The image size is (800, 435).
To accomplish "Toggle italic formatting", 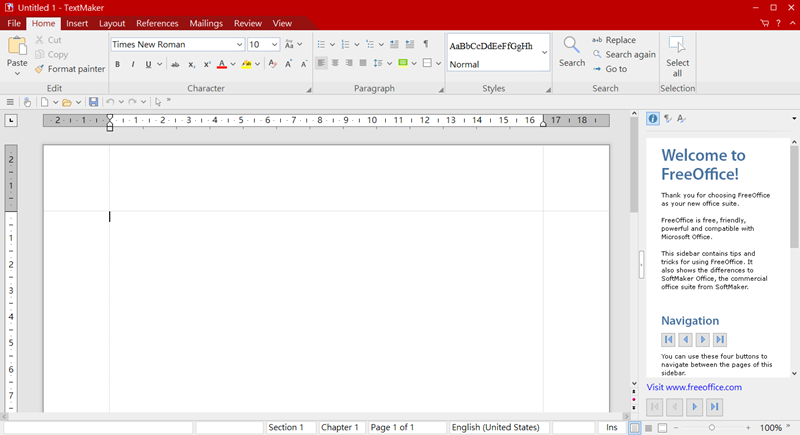I will point(132,64).
